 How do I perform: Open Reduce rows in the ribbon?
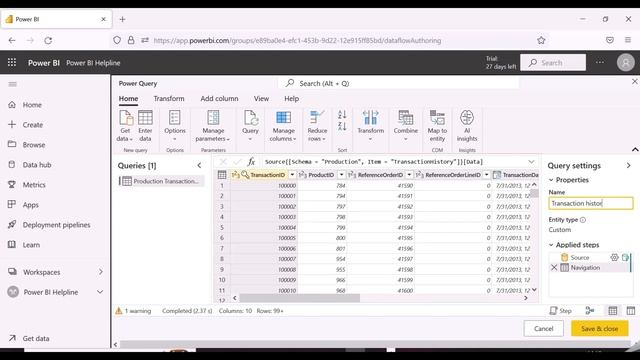click(x=317, y=126)
